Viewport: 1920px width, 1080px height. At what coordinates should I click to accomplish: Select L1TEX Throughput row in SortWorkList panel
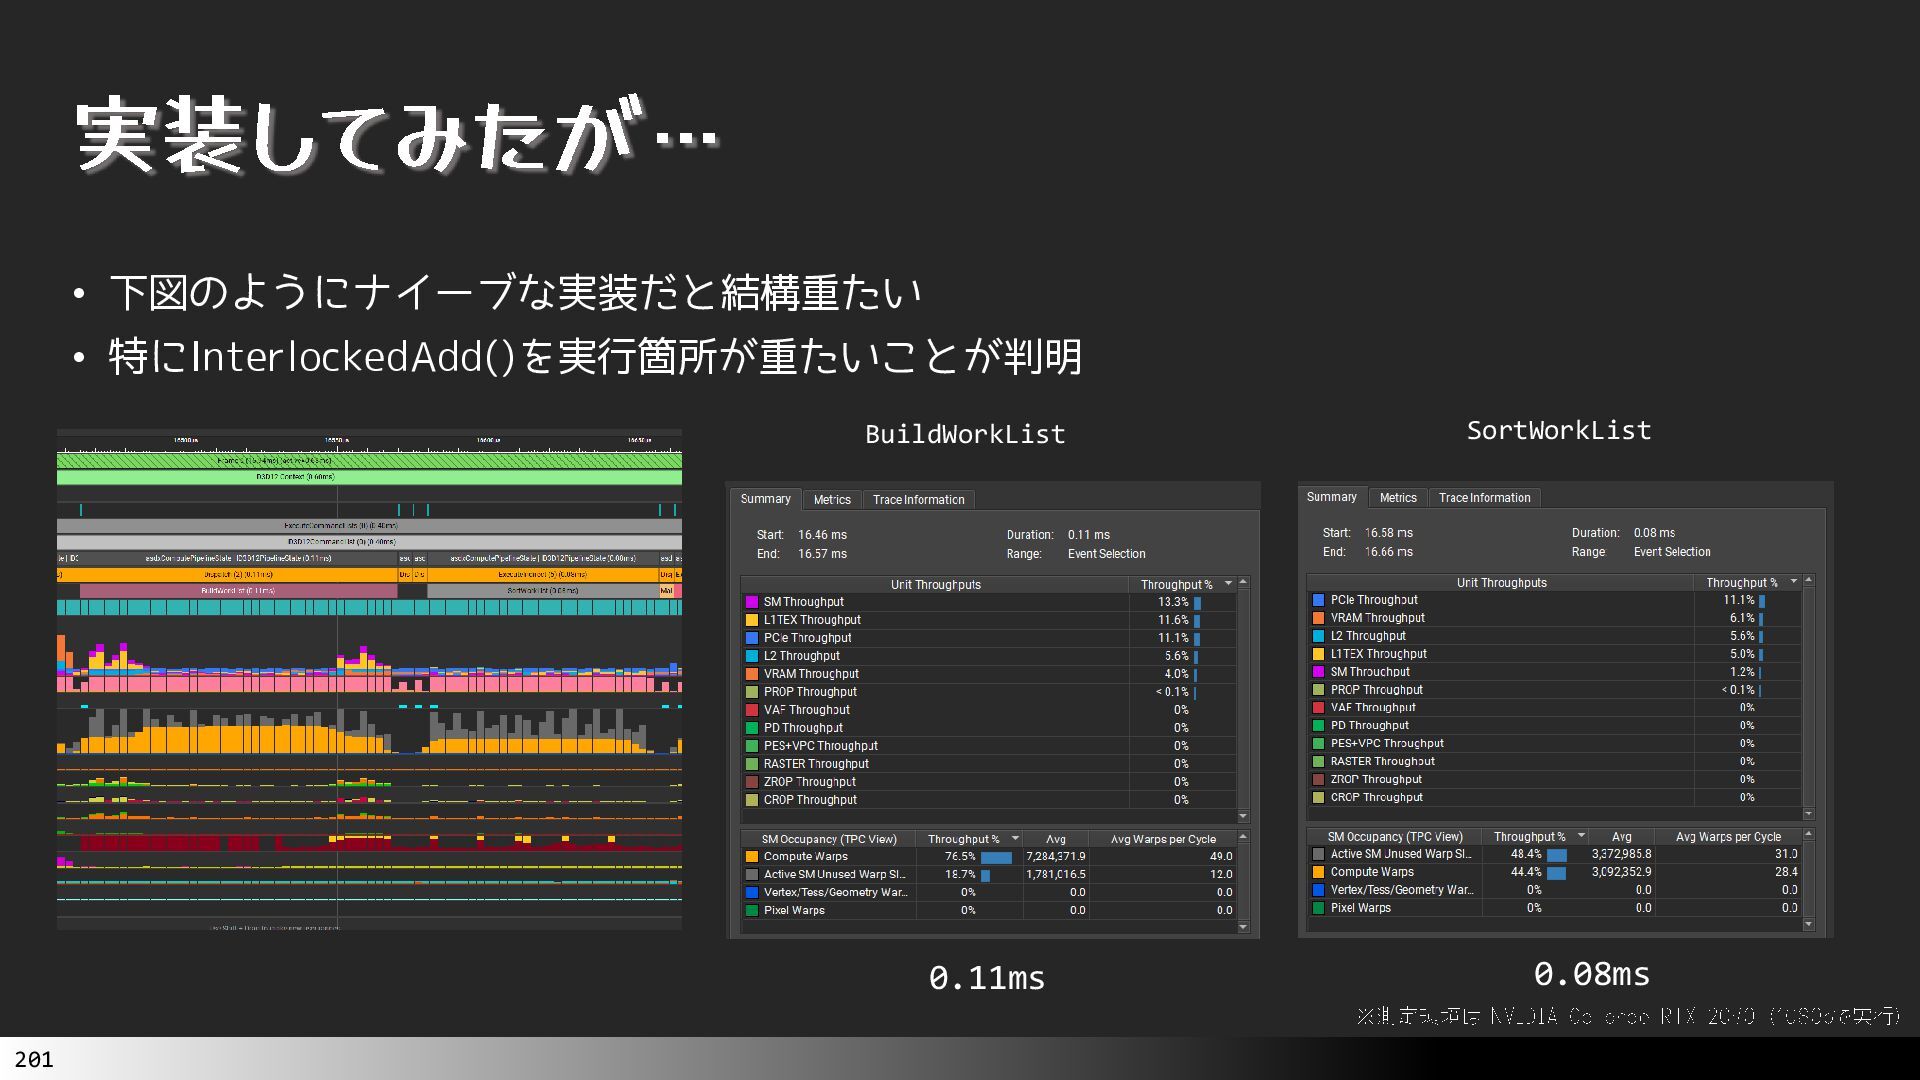click(x=1555, y=654)
